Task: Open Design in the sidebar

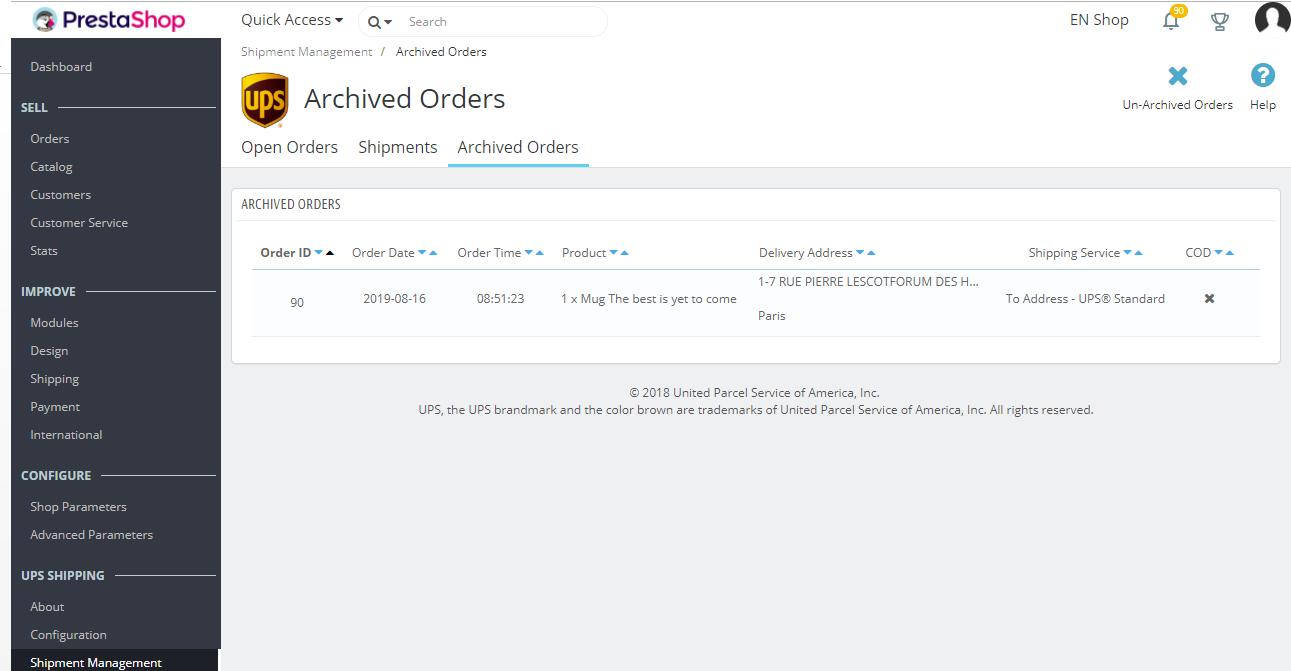Action: (x=49, y=351)
